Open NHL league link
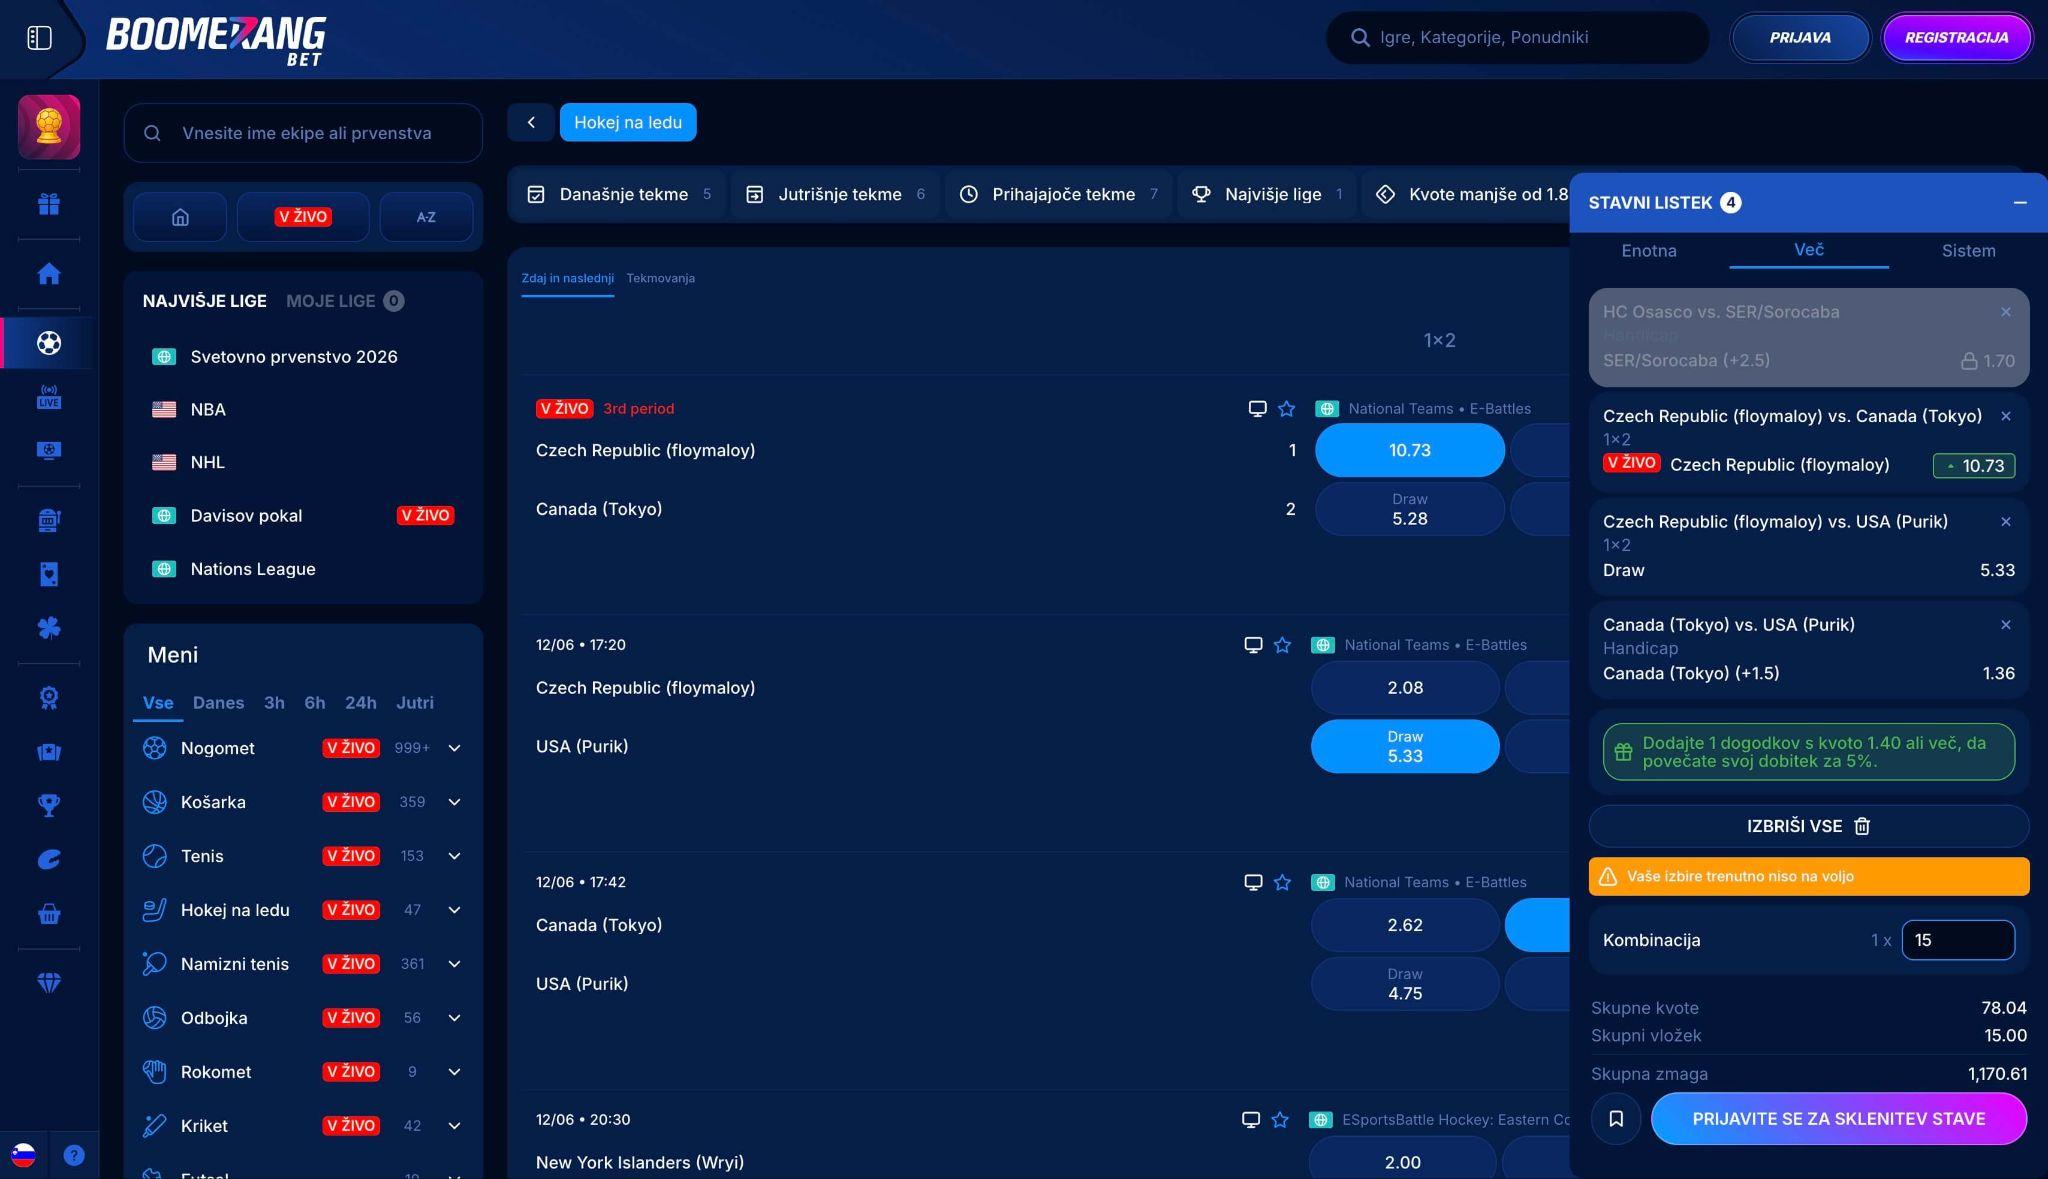This screenshot has width=2048, height=1179. coord(207,462)
